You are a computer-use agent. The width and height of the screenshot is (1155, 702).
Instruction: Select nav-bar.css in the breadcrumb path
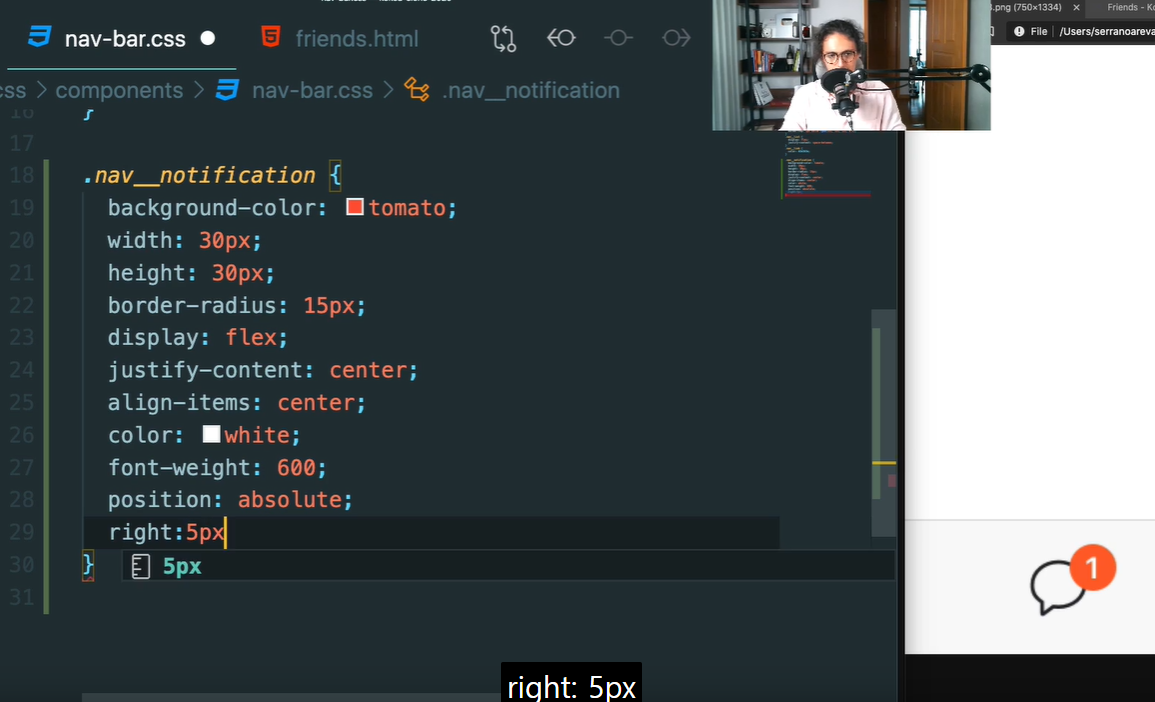point(312,90)
